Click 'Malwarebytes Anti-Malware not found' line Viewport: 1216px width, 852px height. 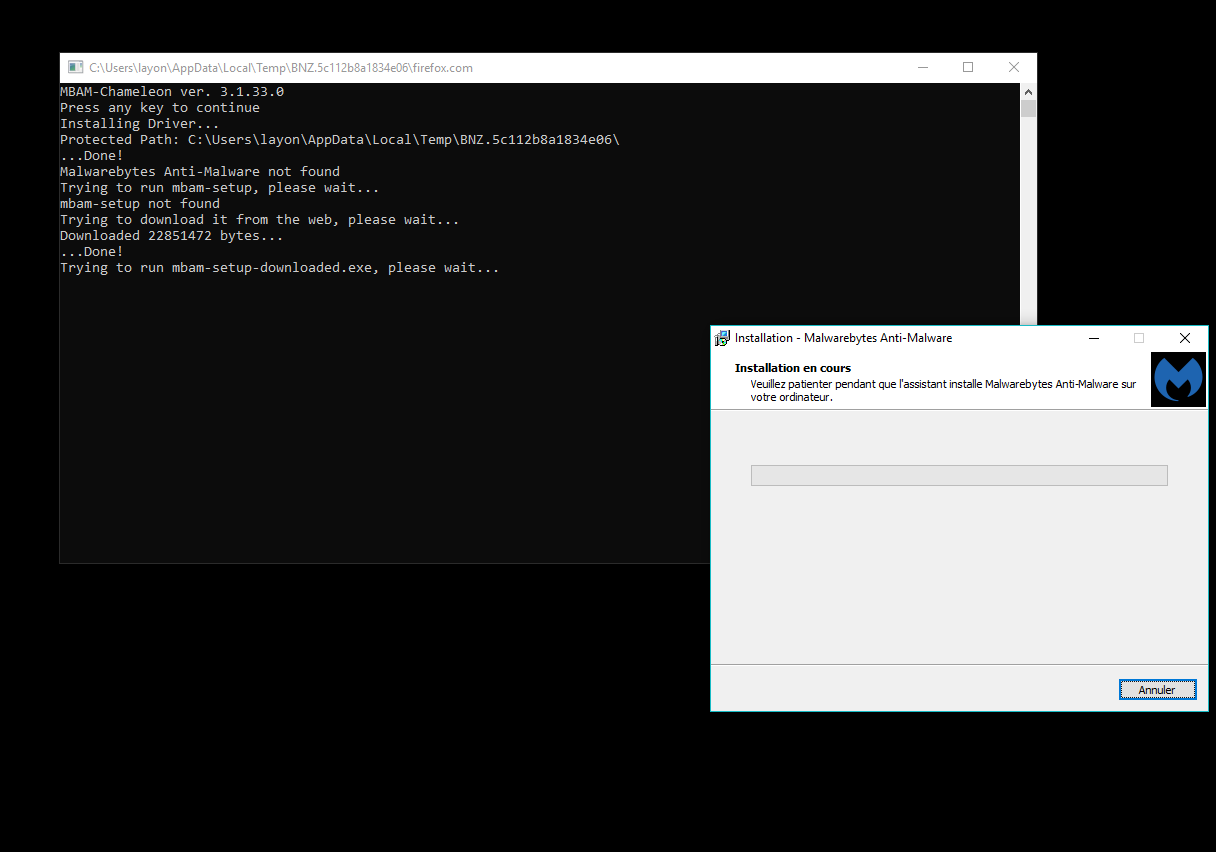point(200,172)
